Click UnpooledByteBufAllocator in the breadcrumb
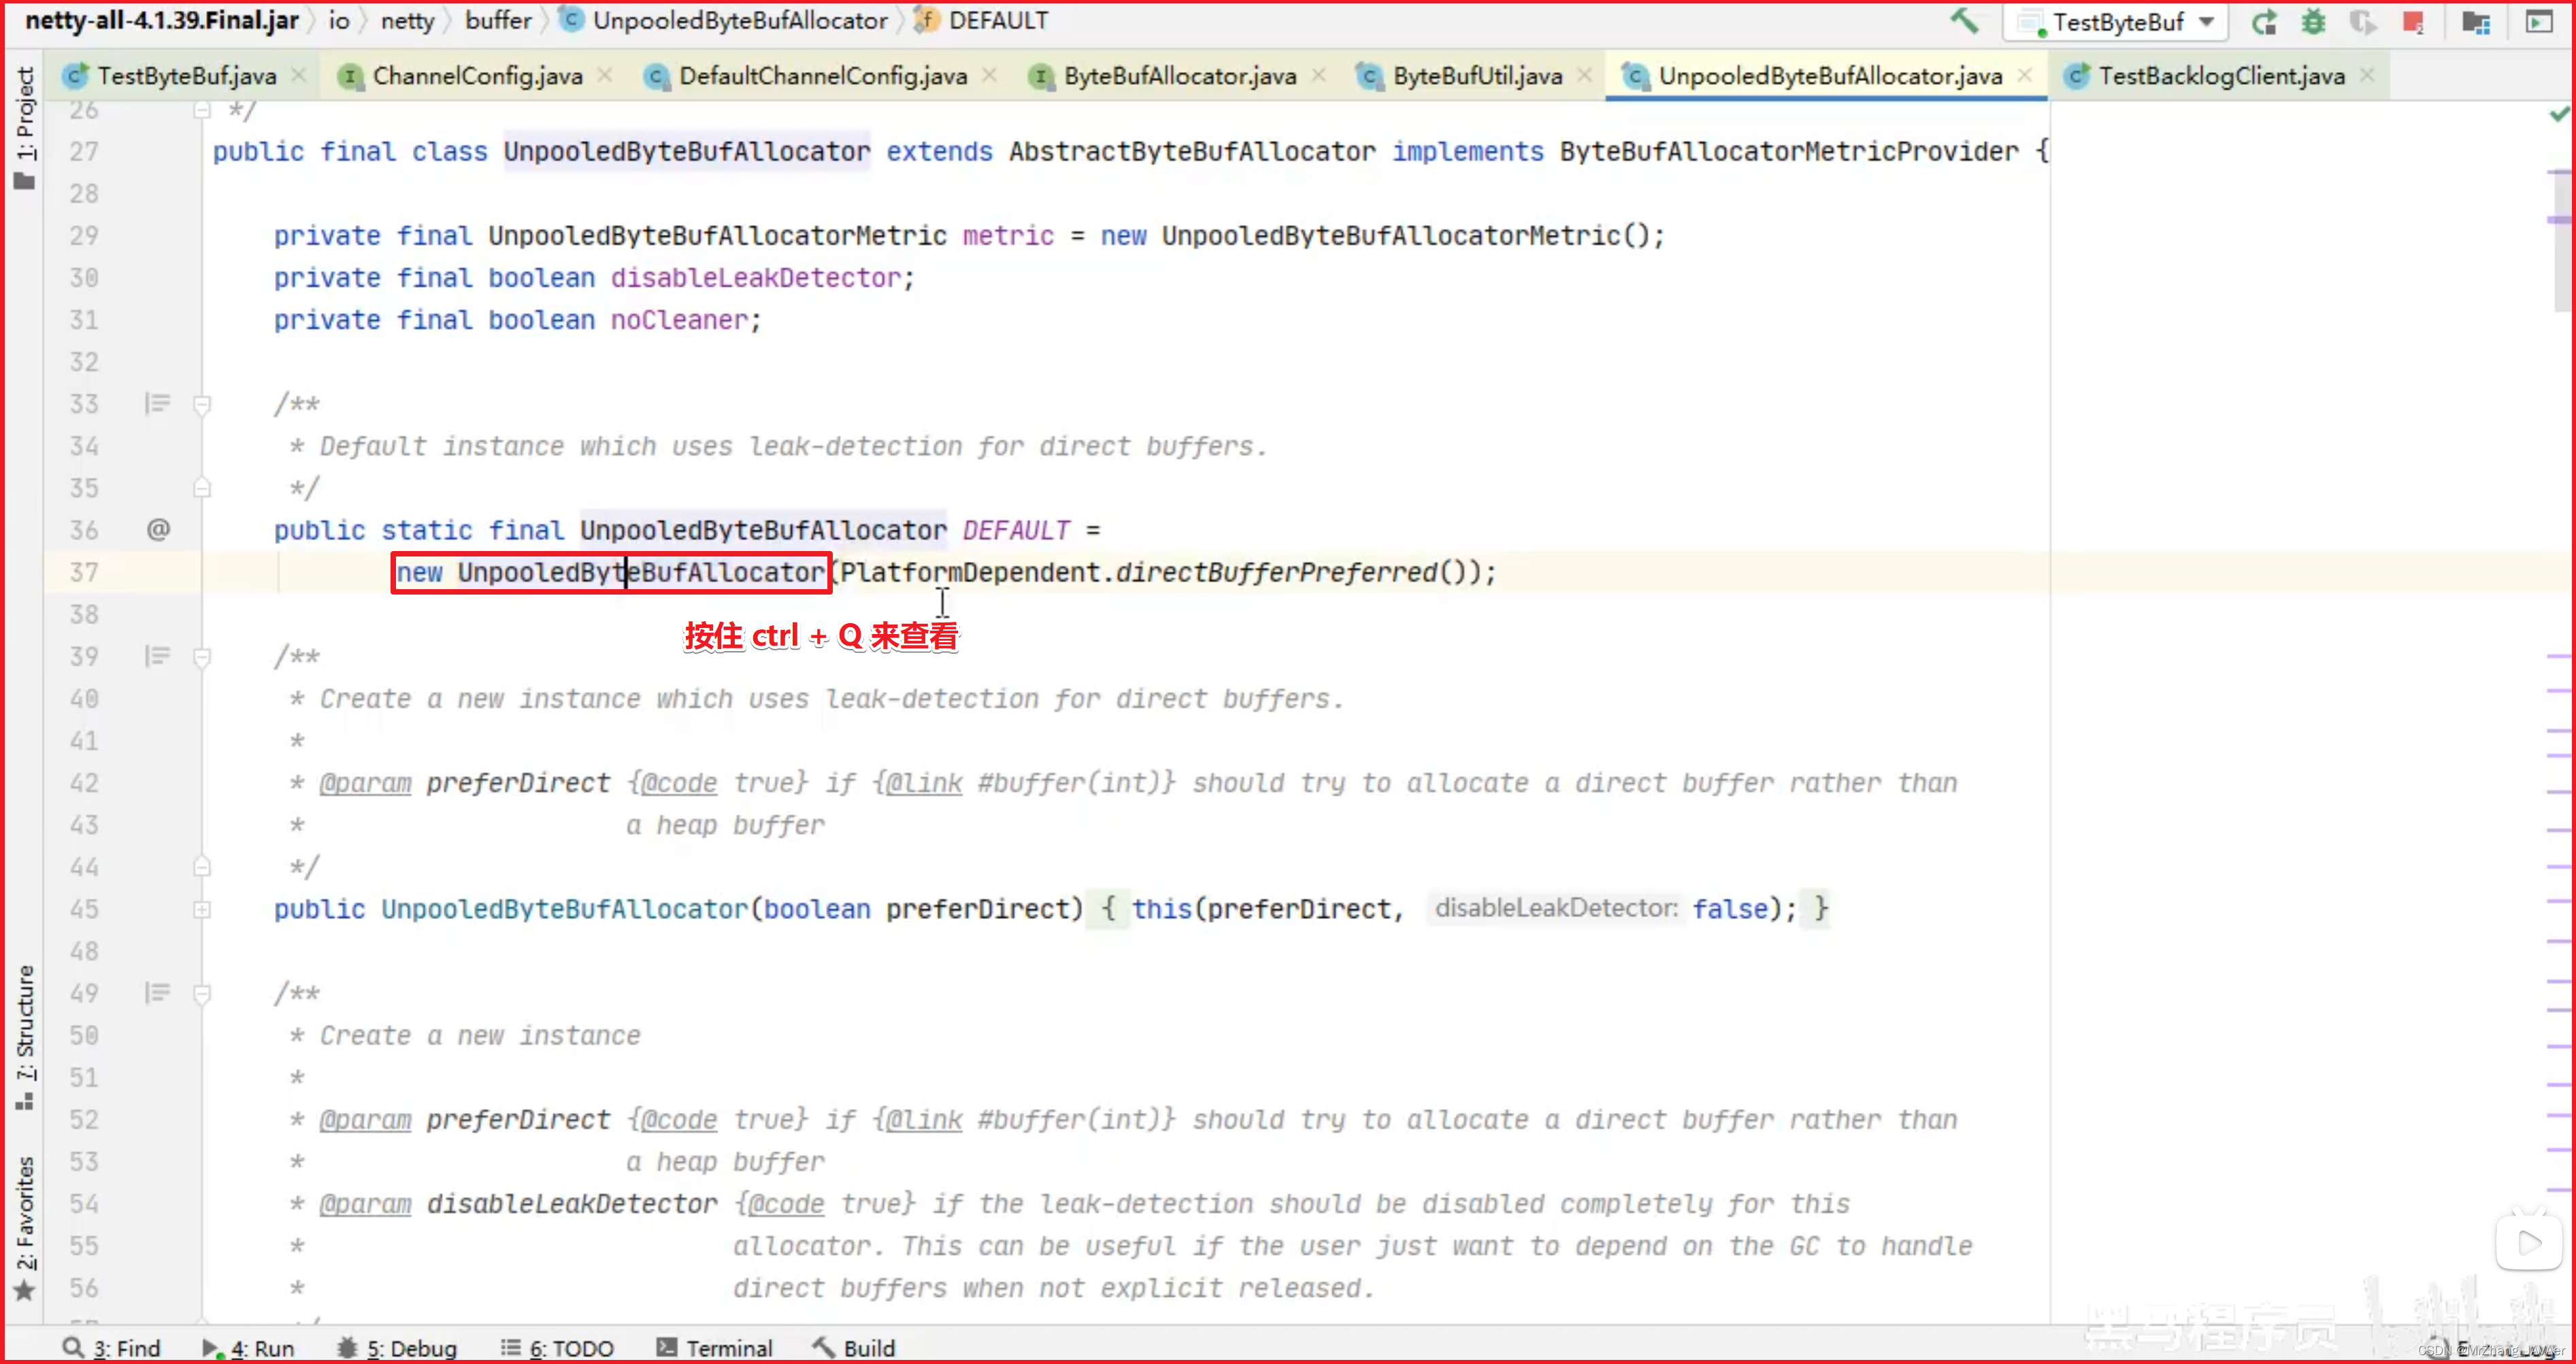 point(739,20)
